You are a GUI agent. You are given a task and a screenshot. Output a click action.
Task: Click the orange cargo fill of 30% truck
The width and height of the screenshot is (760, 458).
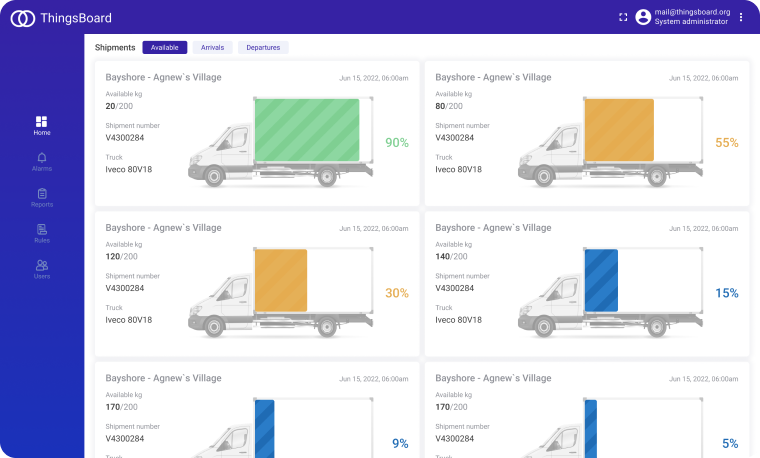pyautogui.click(x=281, y=280)
